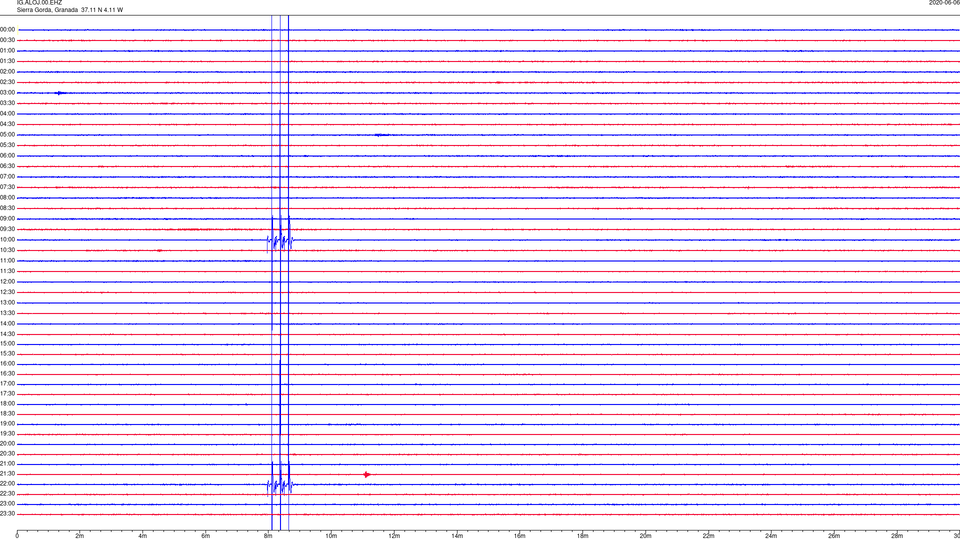This screenshot has height=540, width=960.
Task: Click the 8m tick on time axis
Action: pyautogui.click(x=268, y=536)
